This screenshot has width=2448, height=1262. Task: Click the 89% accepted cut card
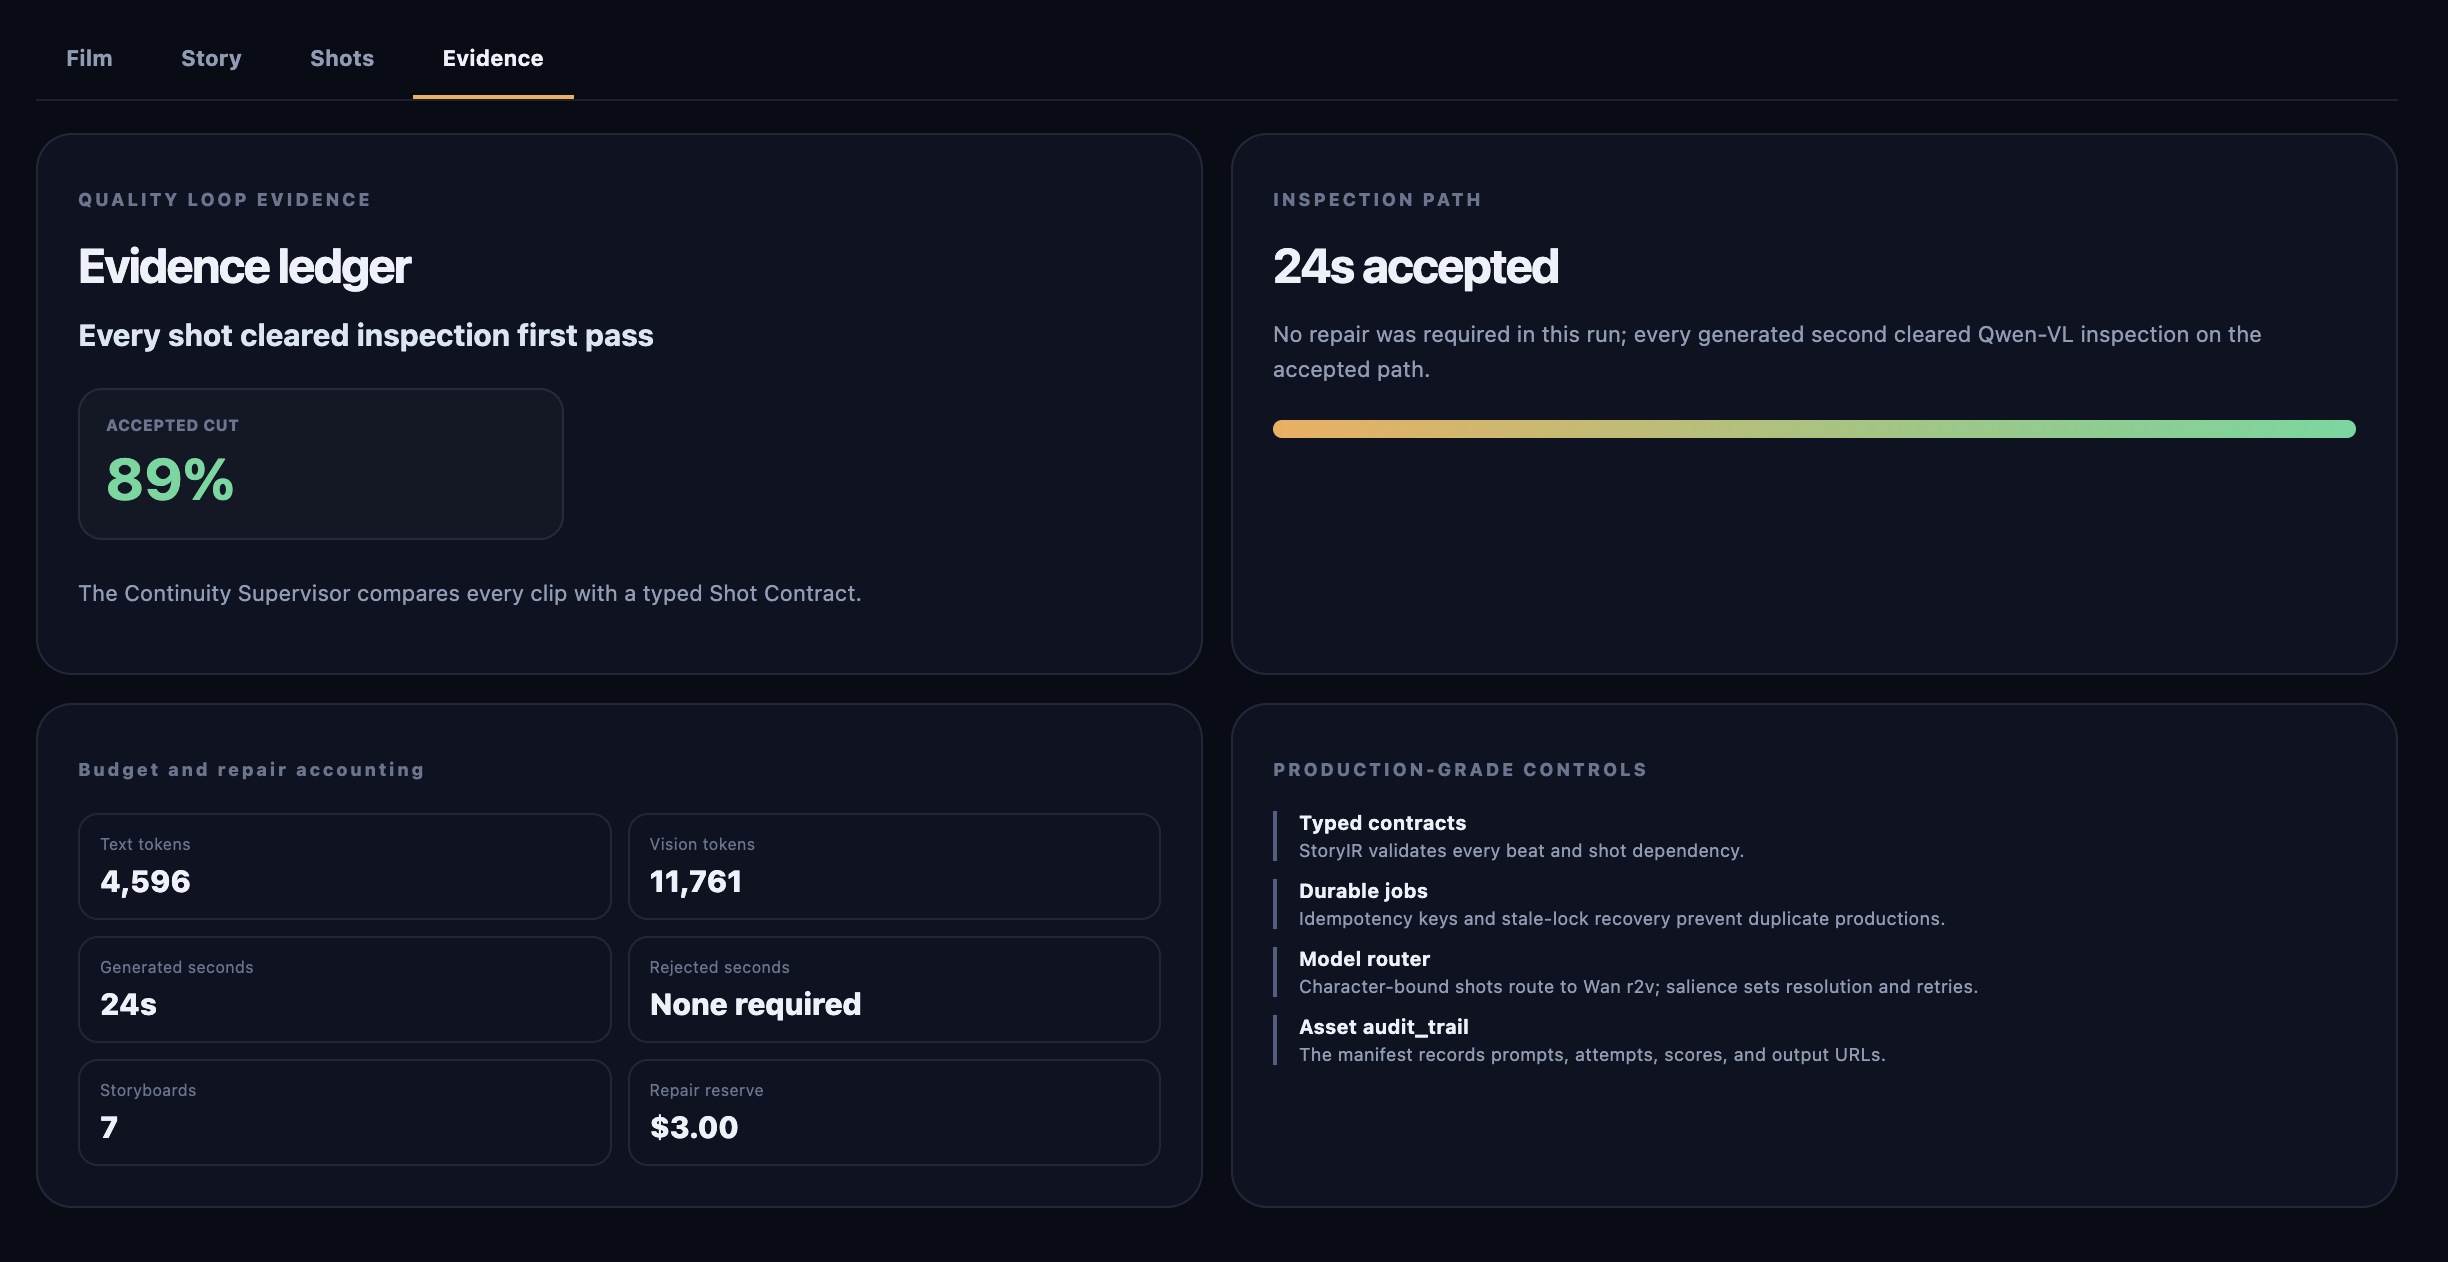point(321,464)
